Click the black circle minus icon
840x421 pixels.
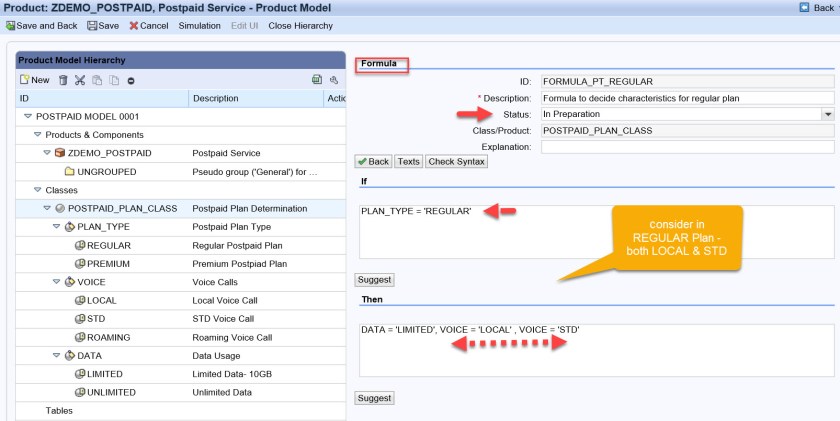(131, 80)
